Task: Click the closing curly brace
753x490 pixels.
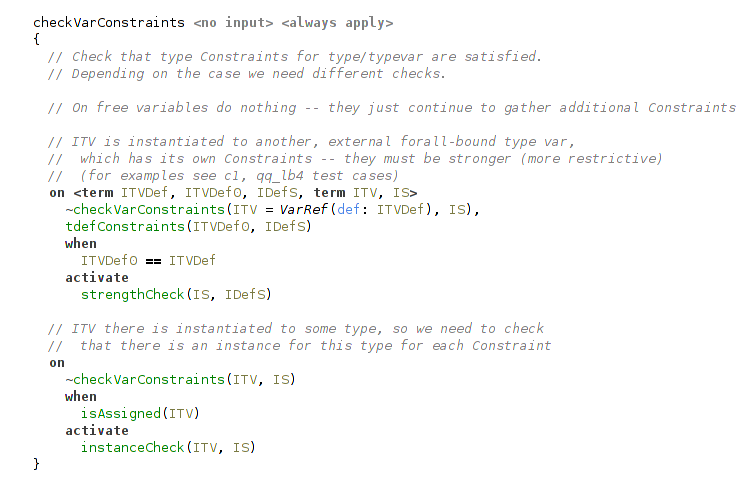Action: tap(36, 464)
